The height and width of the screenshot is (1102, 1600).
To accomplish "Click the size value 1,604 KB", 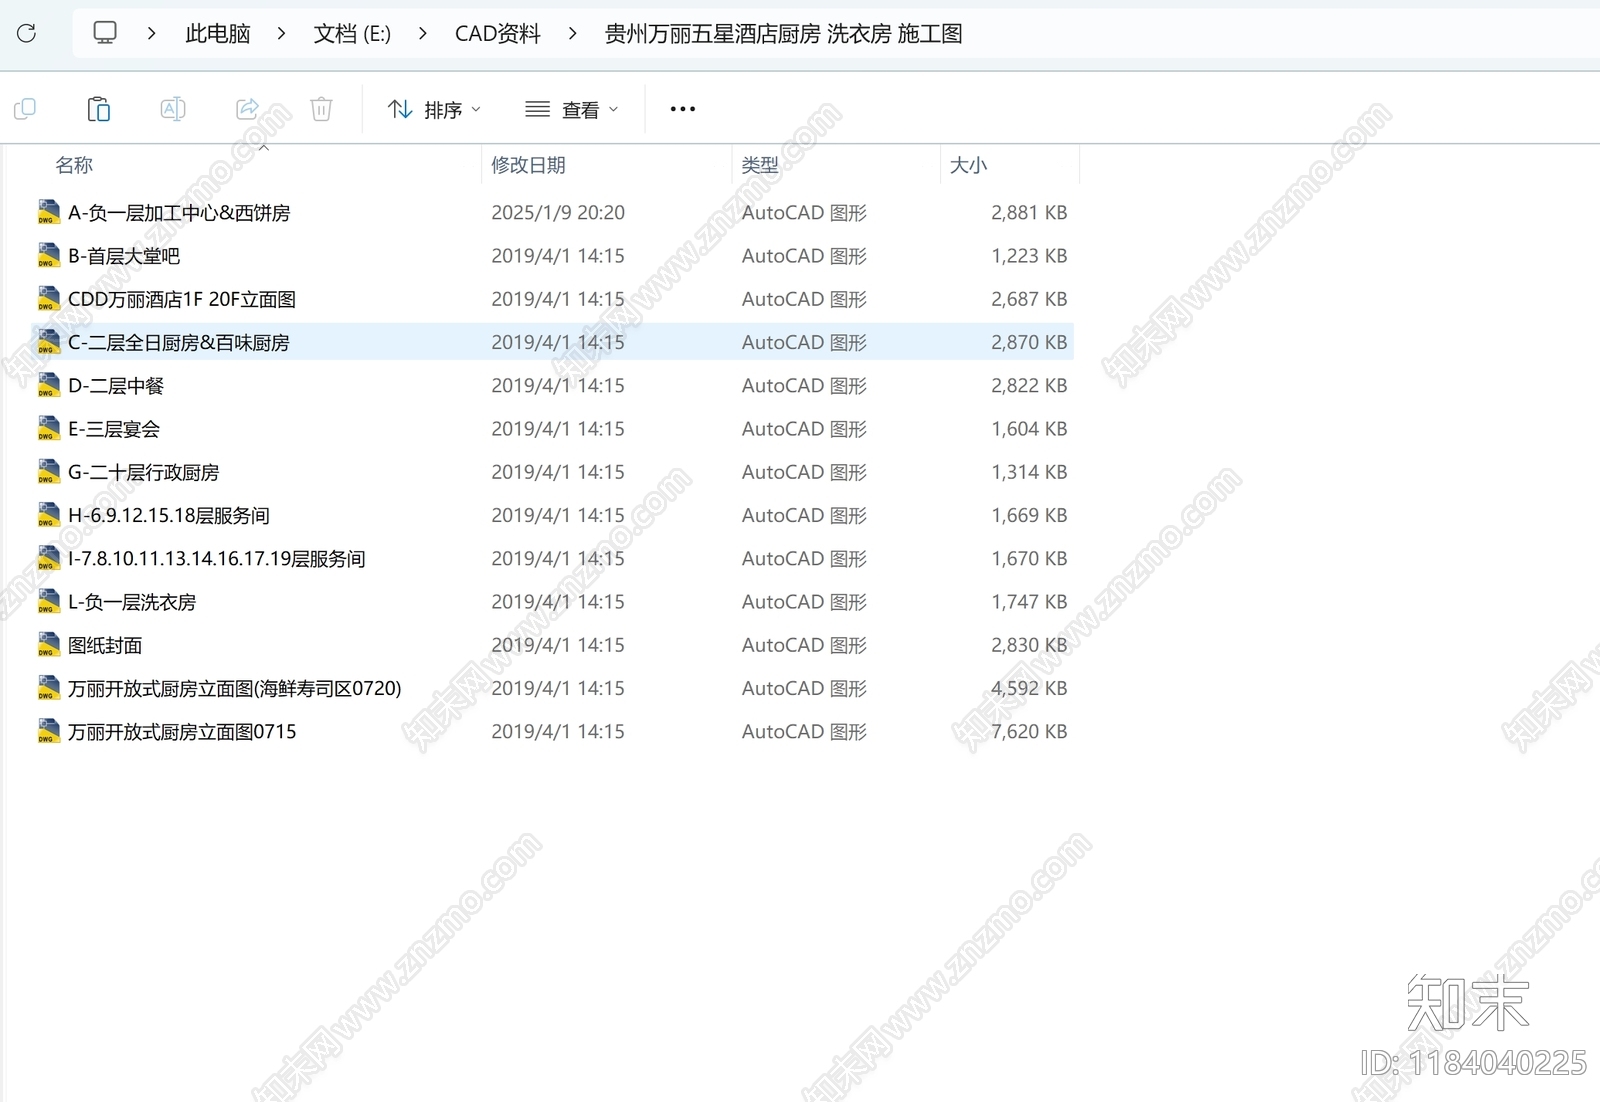I will 1029,429.
